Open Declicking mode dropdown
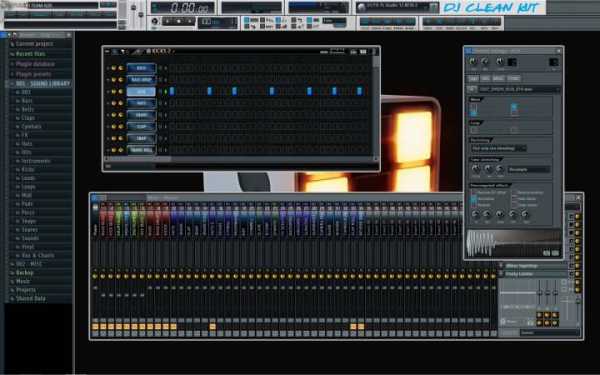Image resolution: width=600 pixels, height=375 pixels. (x=499, y=148)
